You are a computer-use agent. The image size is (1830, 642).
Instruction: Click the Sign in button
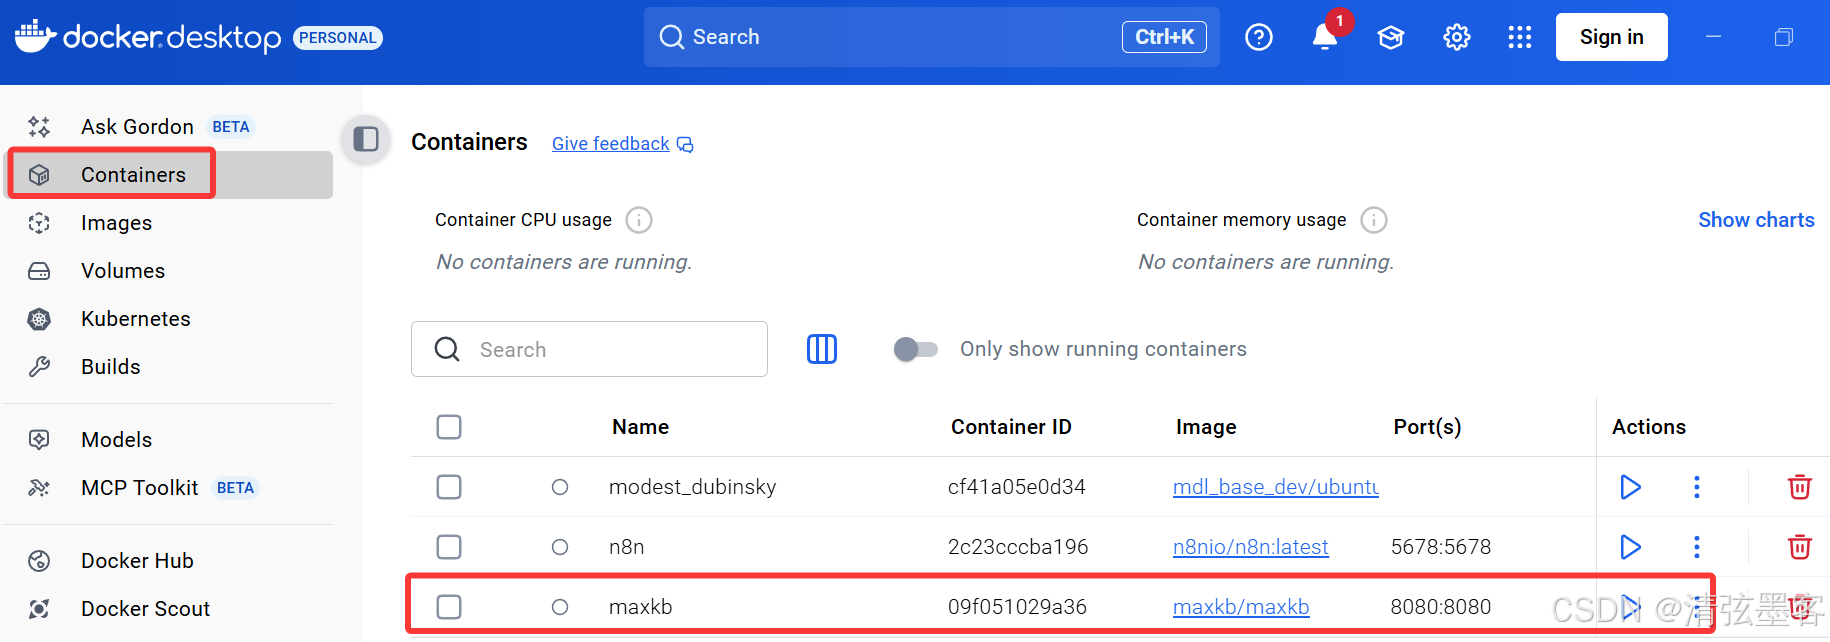coord(1611,37)
